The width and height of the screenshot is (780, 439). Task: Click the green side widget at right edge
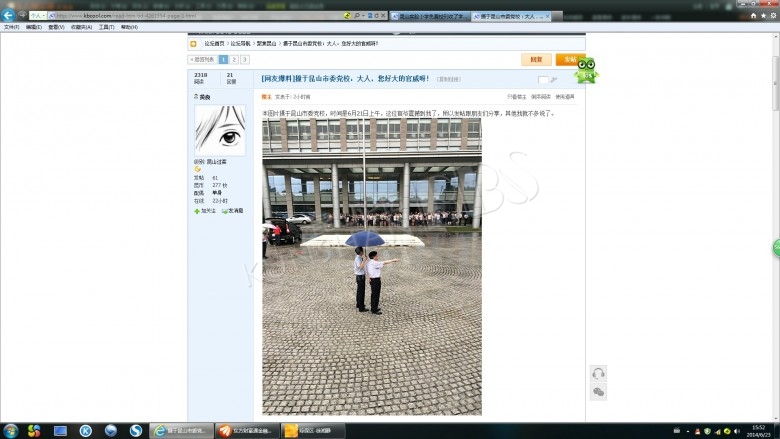point(777,248)
